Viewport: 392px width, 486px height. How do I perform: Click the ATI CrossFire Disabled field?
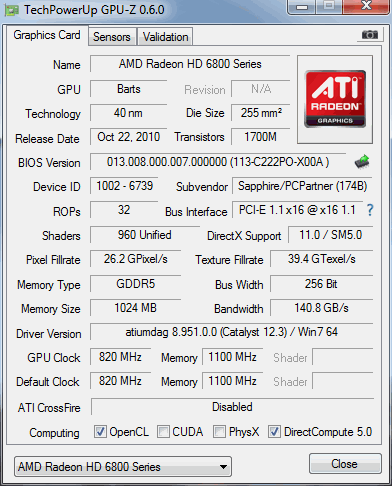point(232,407)
